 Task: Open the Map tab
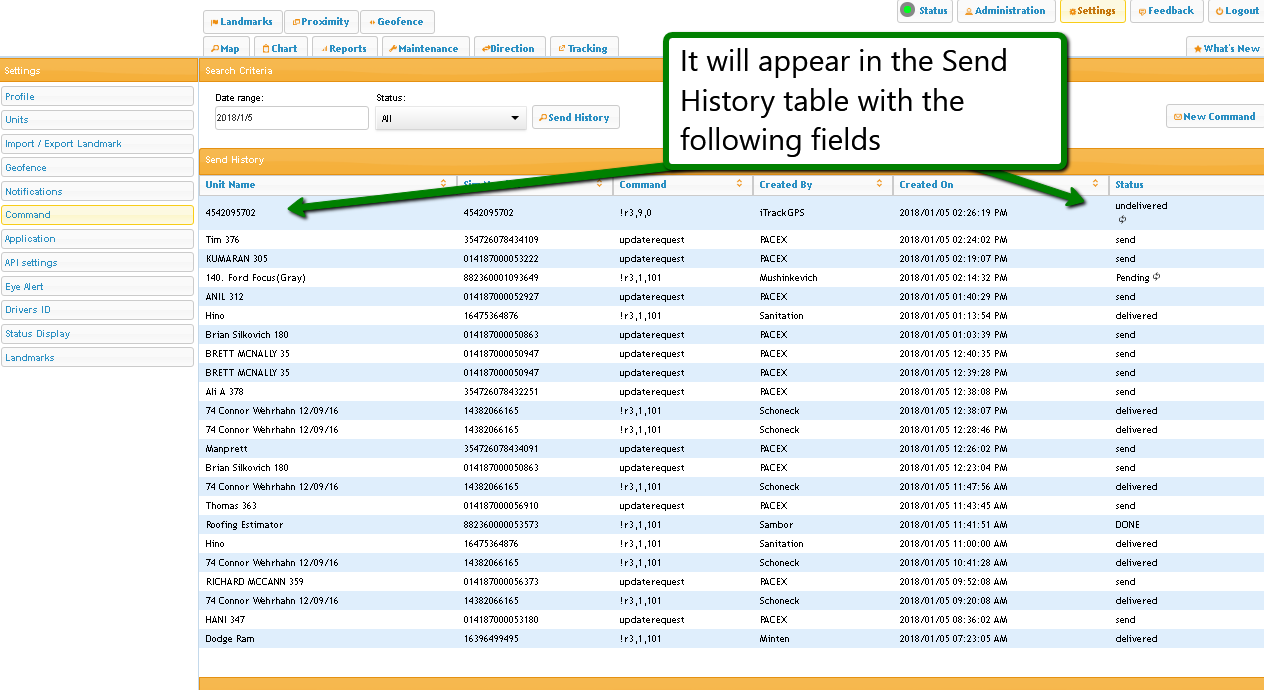point(226,48)
